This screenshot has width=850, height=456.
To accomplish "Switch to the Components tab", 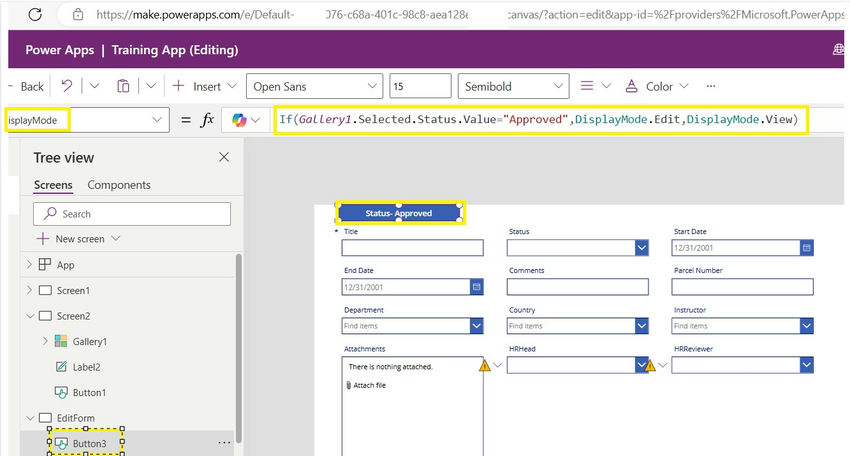I will point(119,185).
